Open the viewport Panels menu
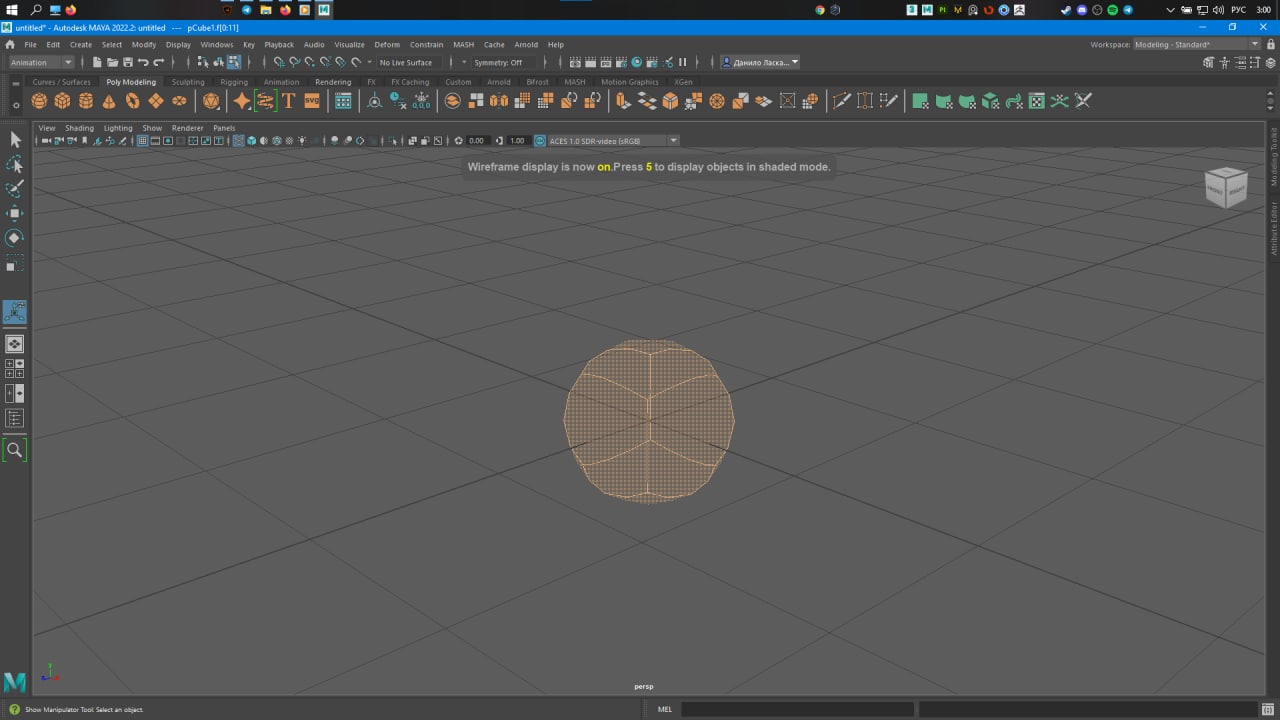 [224, 128]
